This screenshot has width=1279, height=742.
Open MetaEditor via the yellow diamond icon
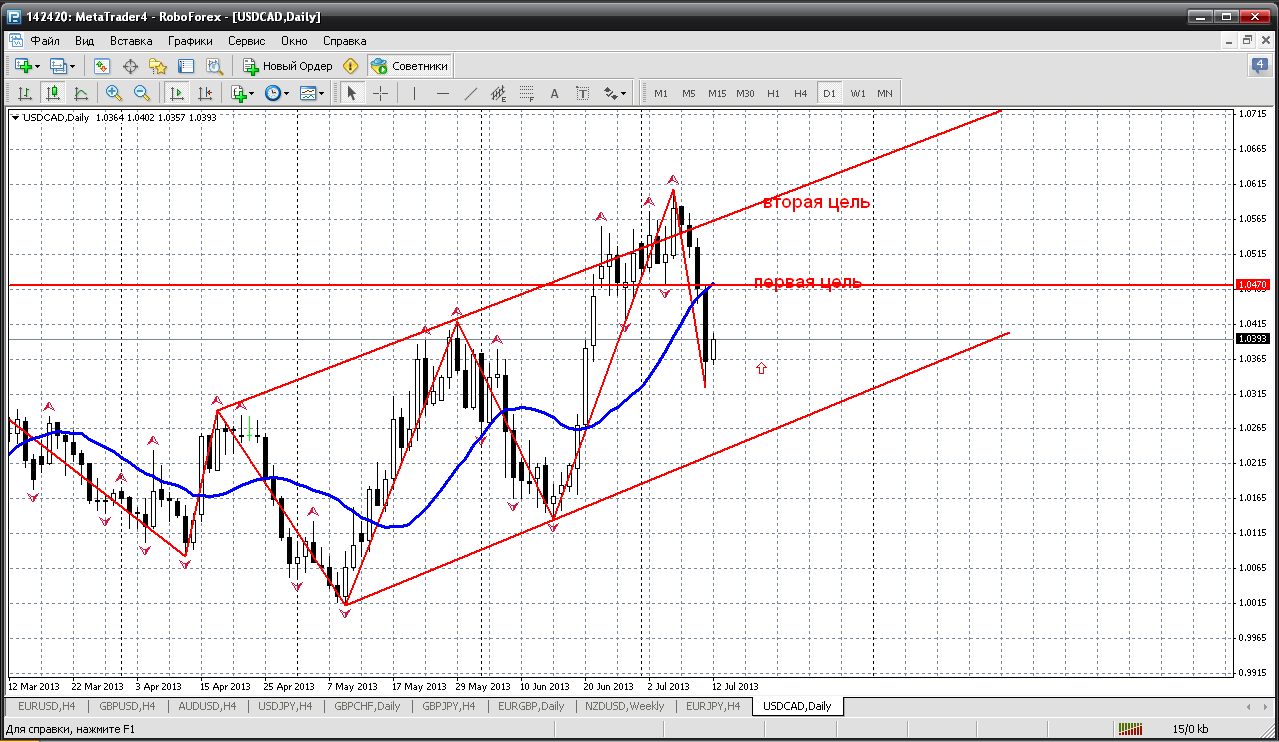click(350, 66)
